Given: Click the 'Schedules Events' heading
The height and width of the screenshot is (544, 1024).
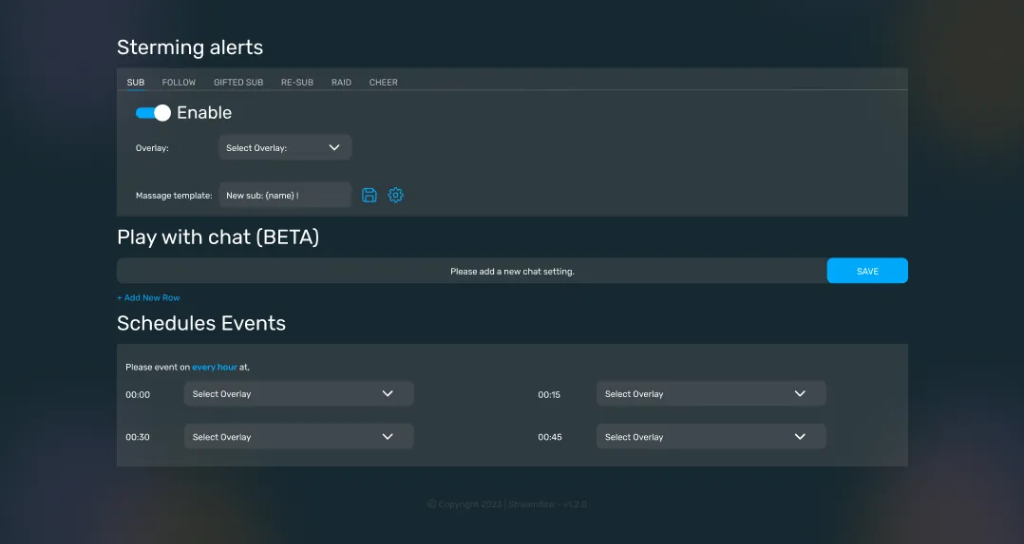Looking at the screenshot, I should click(201, 323).
